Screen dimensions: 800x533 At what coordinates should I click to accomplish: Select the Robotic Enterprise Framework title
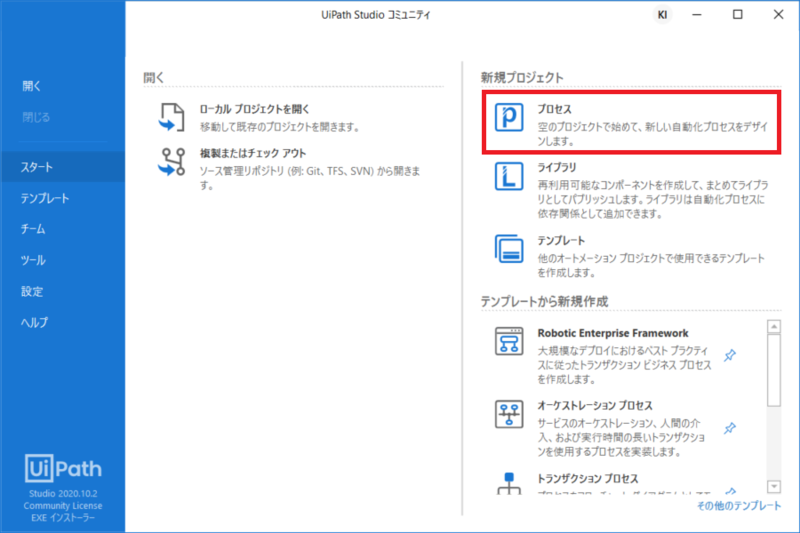click(x=613, y=333)
